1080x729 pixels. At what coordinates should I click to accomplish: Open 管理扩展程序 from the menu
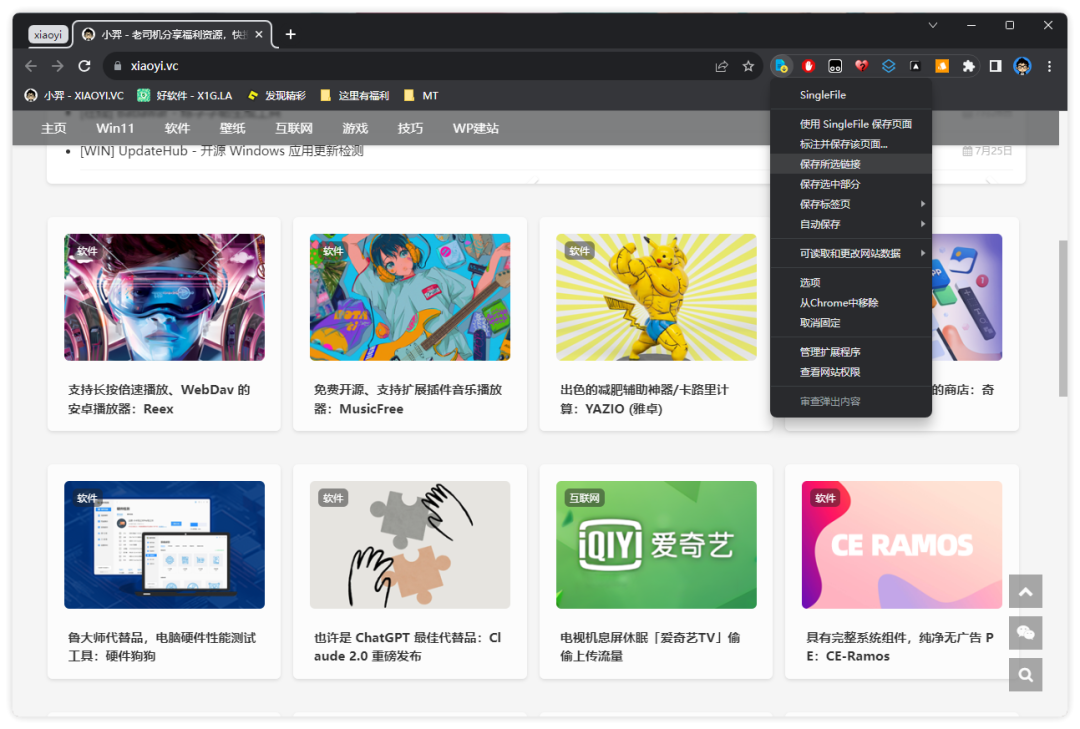851,352
